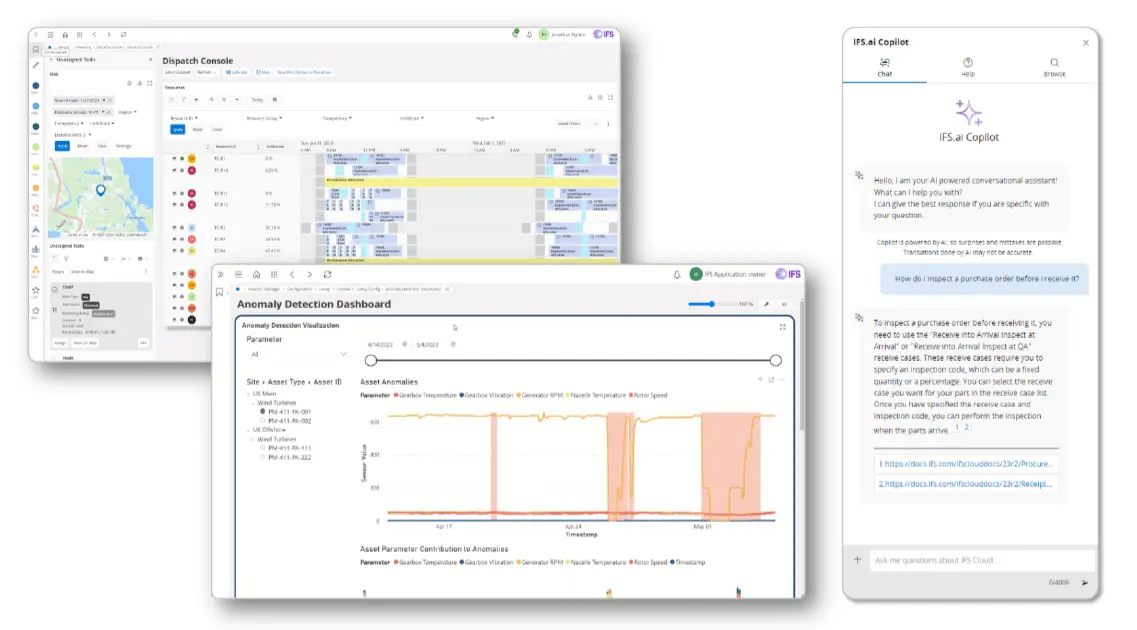Click the start handle of date range slider
The height and width of the screenshot is (630, 1137).
tap(371, 360)
